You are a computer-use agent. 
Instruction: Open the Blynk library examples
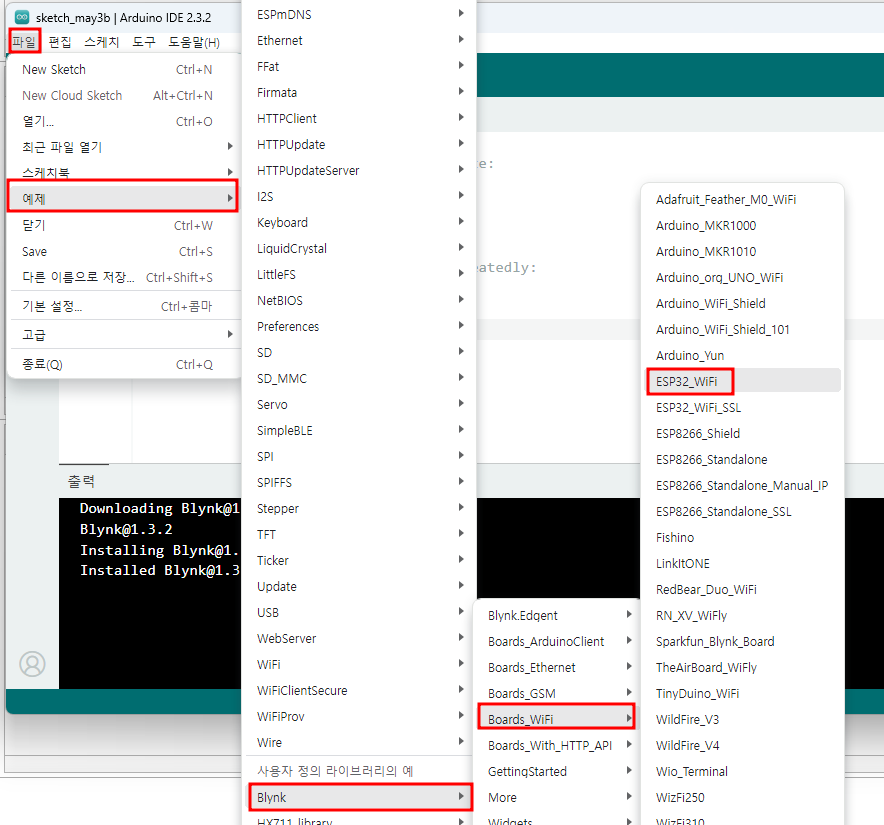[x=360, y=797]
